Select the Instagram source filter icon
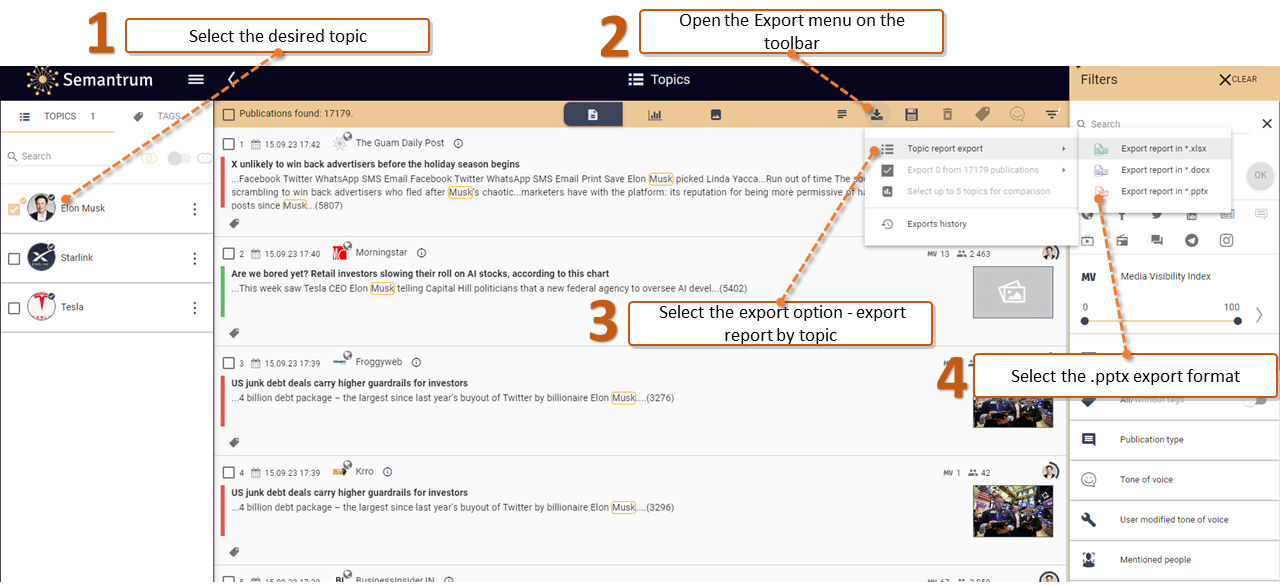Image resolution: width=1280 pixels, height=586 pixels. pos(1226,240)
